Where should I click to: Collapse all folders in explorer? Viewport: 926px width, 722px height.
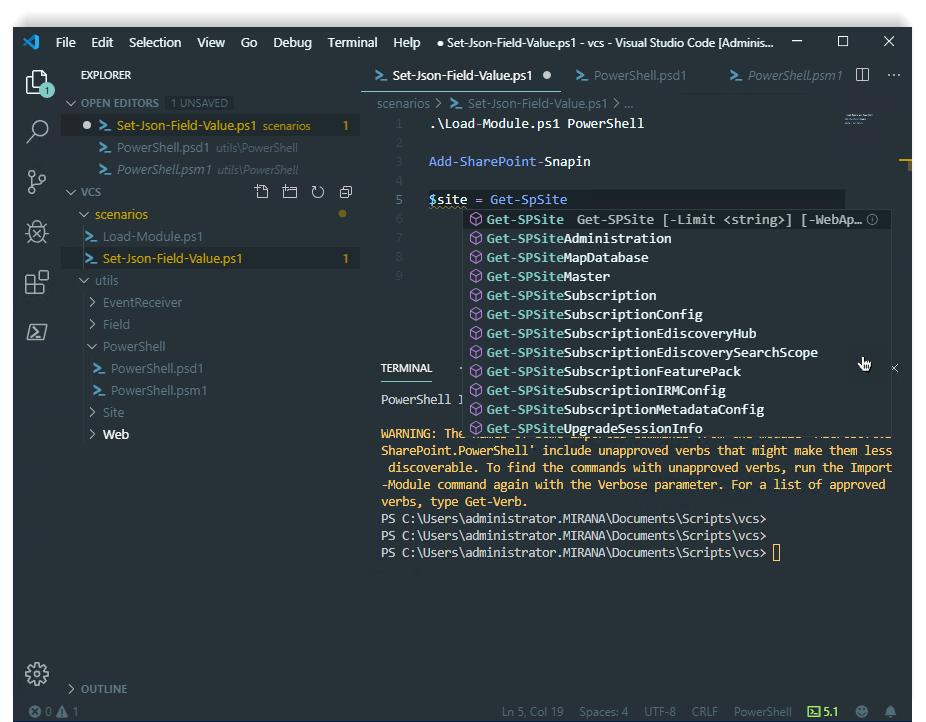(346, 192)
